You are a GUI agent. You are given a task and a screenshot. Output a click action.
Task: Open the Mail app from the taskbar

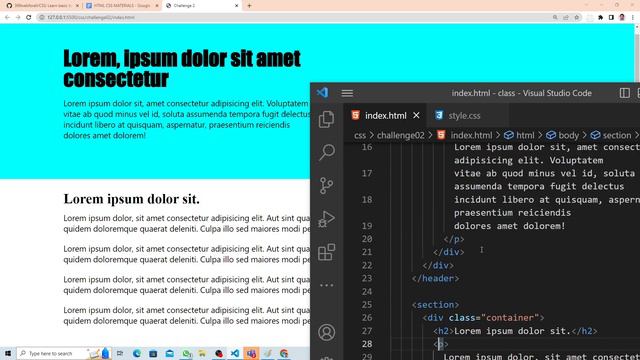[169, 353]
